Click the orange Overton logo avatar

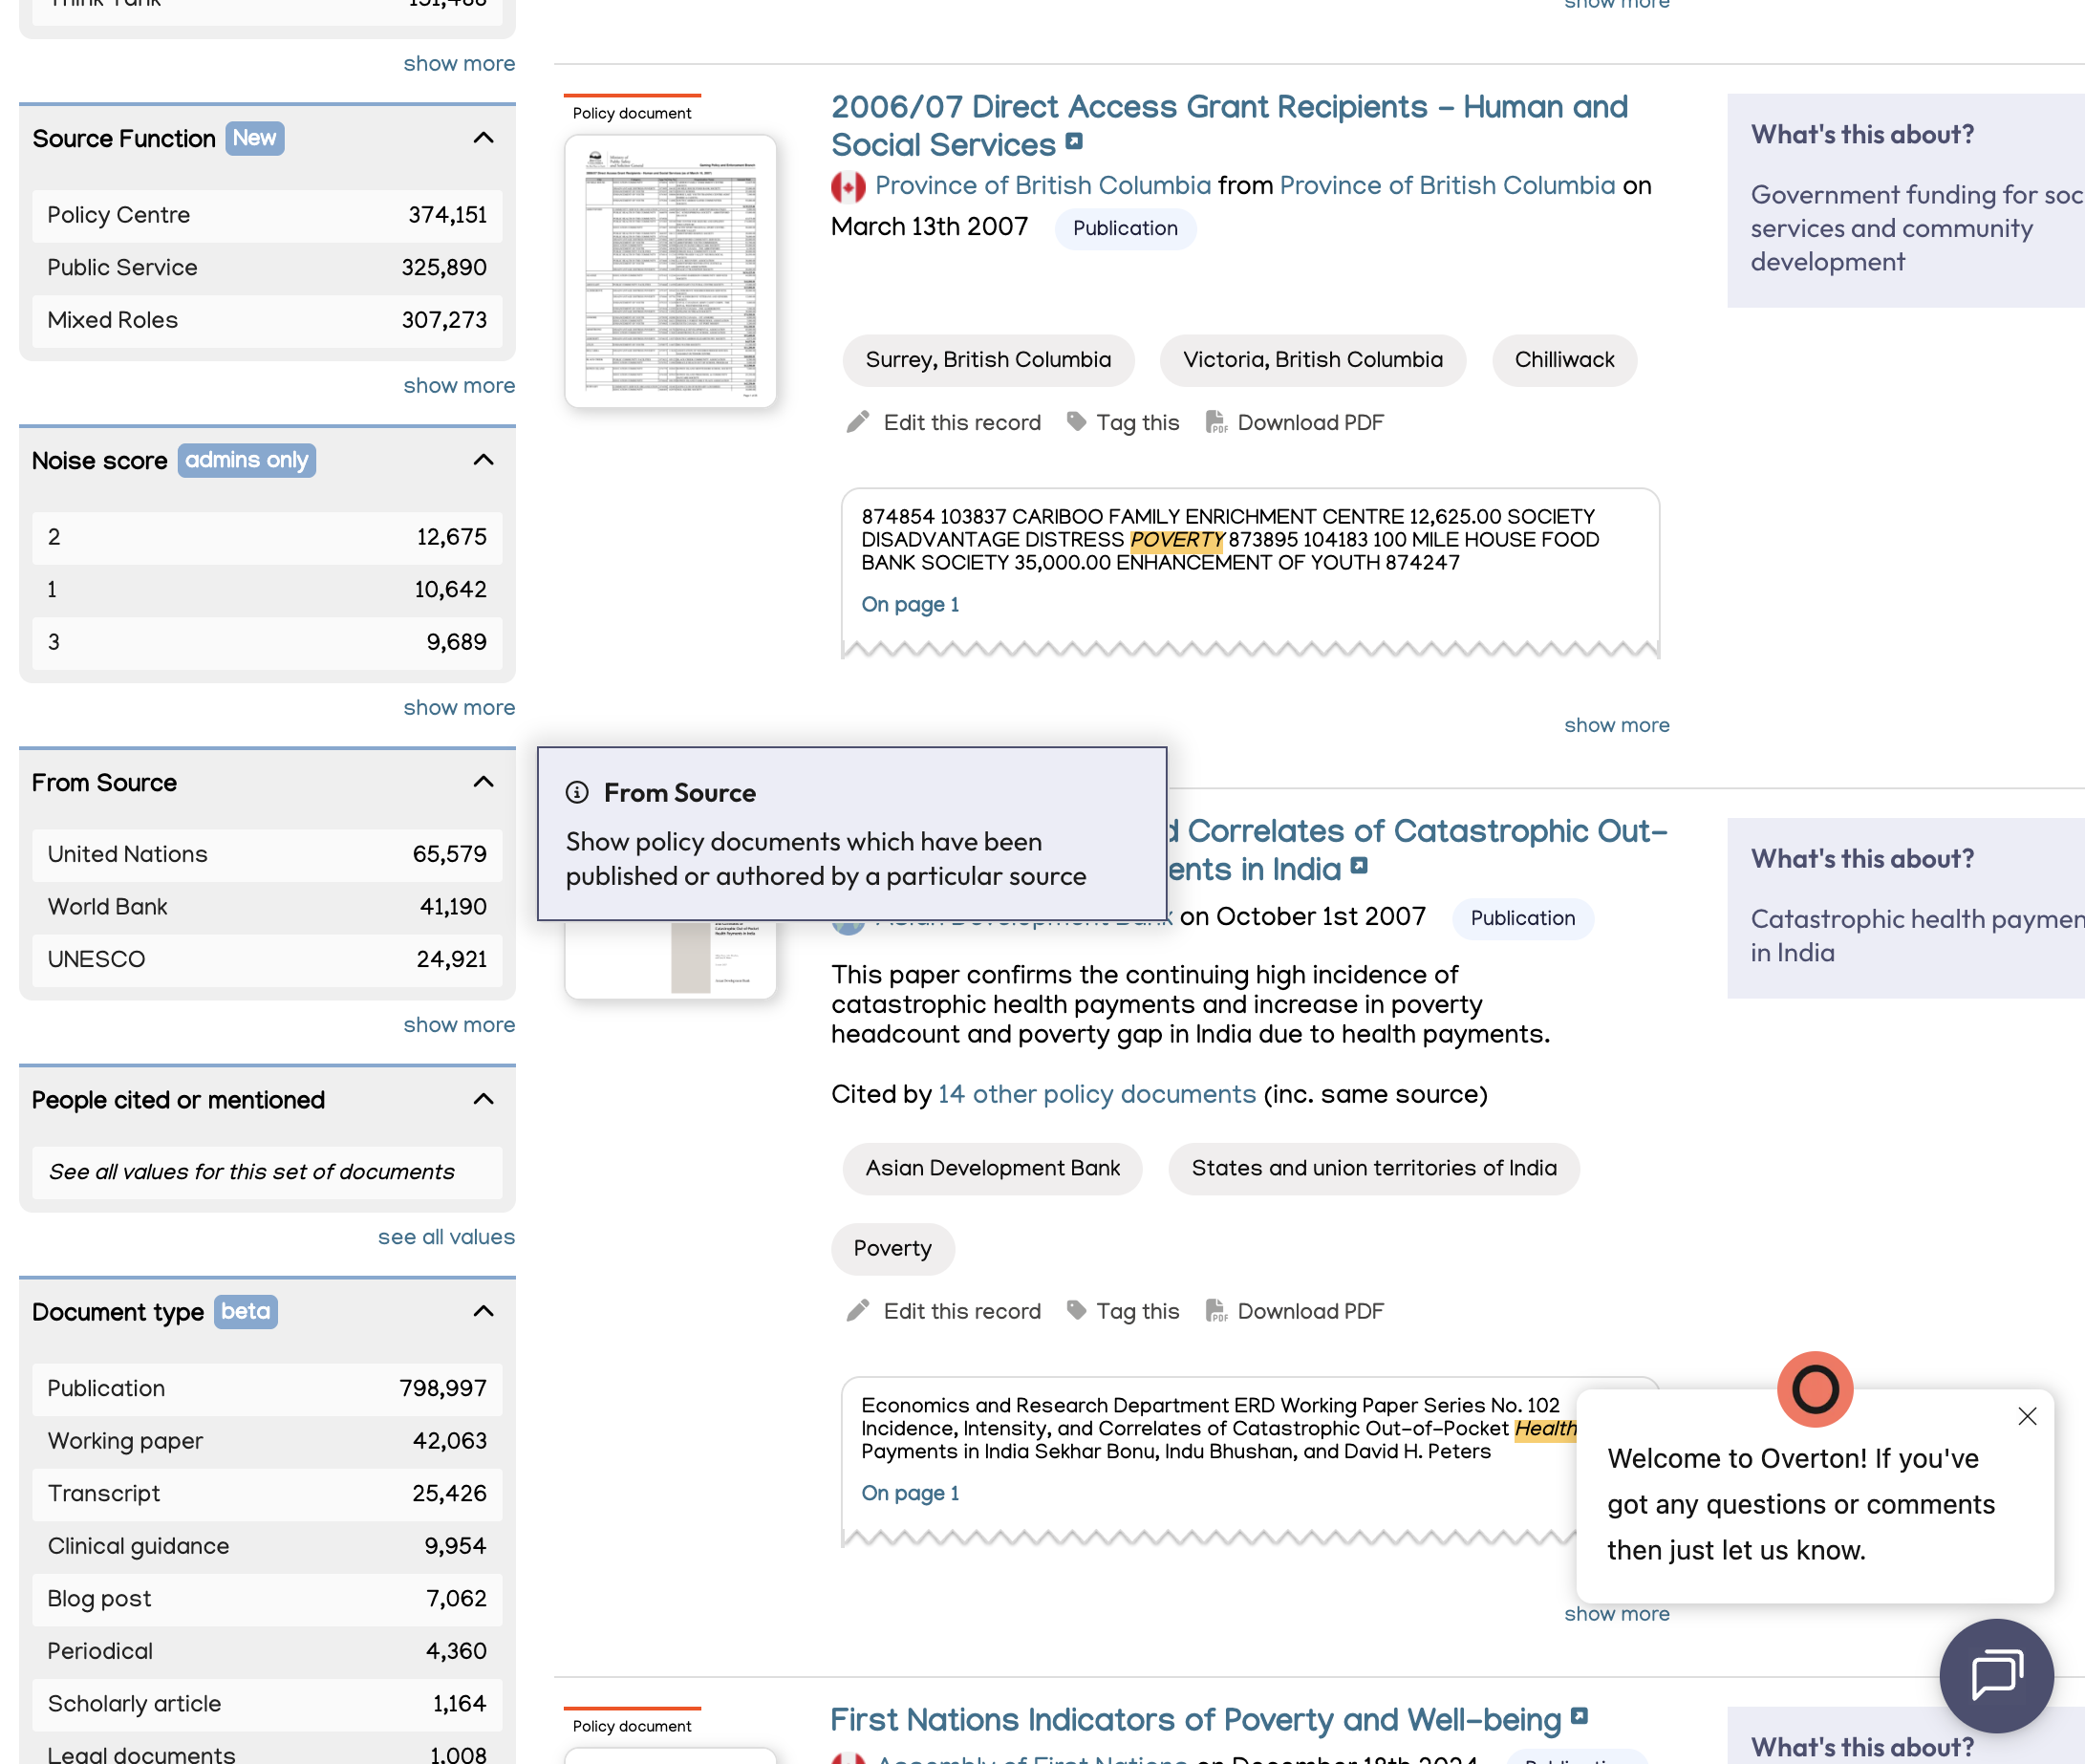[x=1814, y=1389]
